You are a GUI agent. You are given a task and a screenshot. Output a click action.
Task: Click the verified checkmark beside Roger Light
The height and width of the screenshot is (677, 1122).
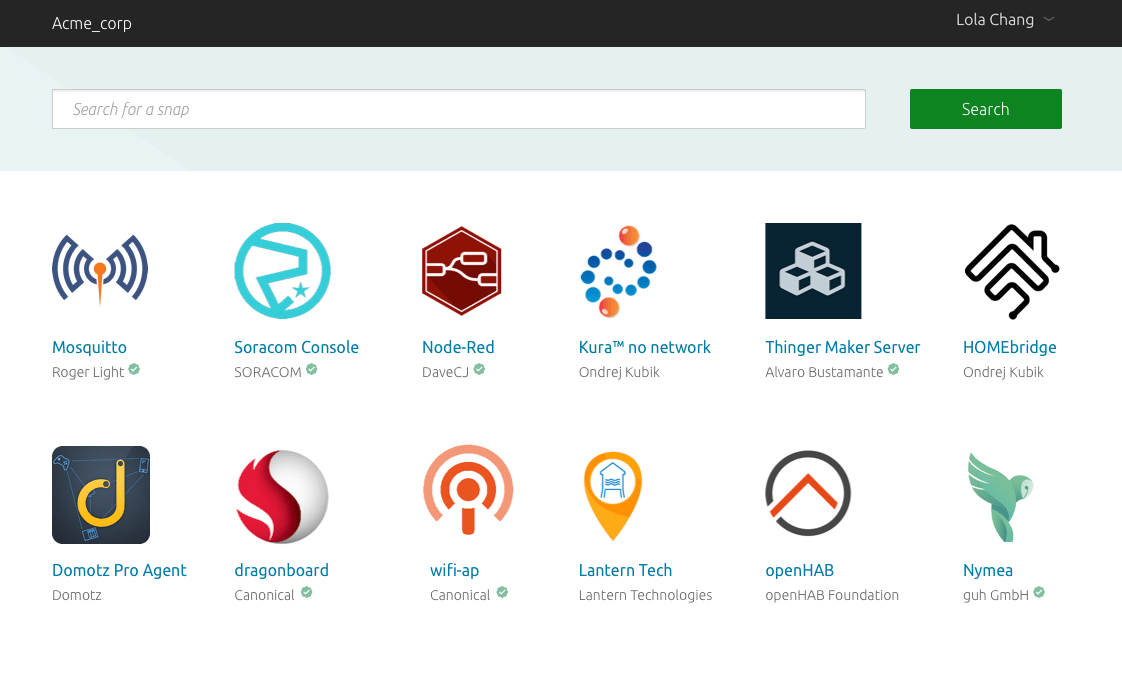[134, 369]
